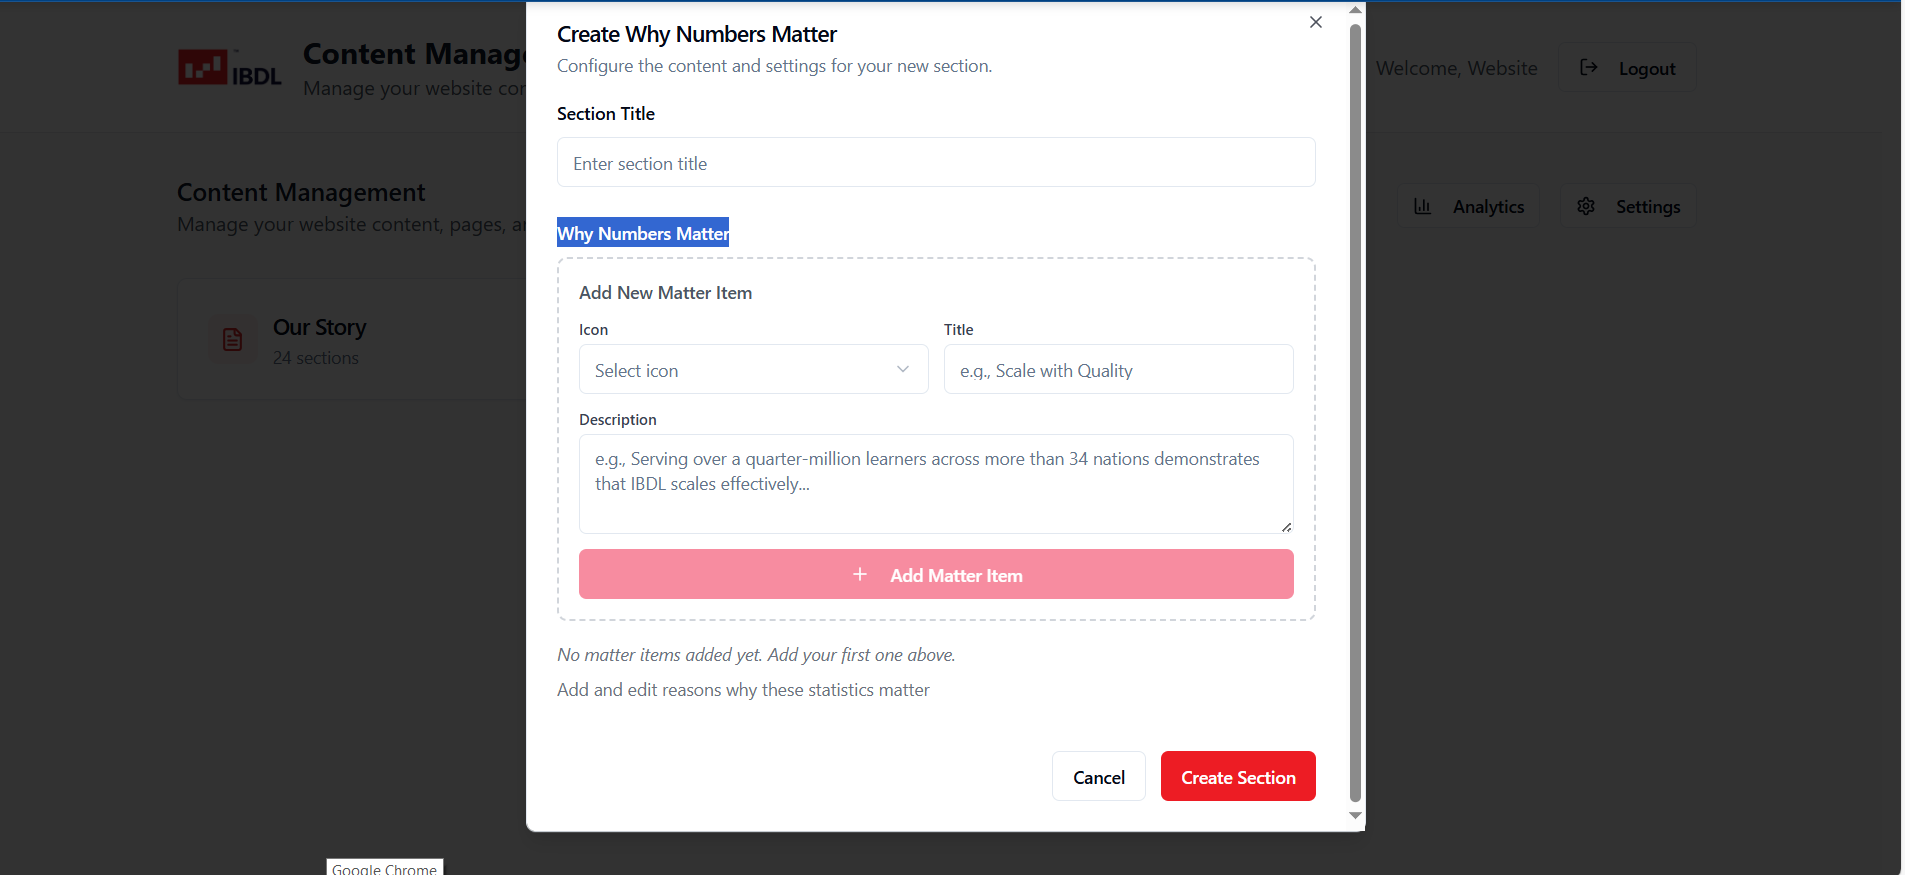Click the description textarea resize handle
The height and width of the screenshot is (875, 1905).
click(1286, 527)
